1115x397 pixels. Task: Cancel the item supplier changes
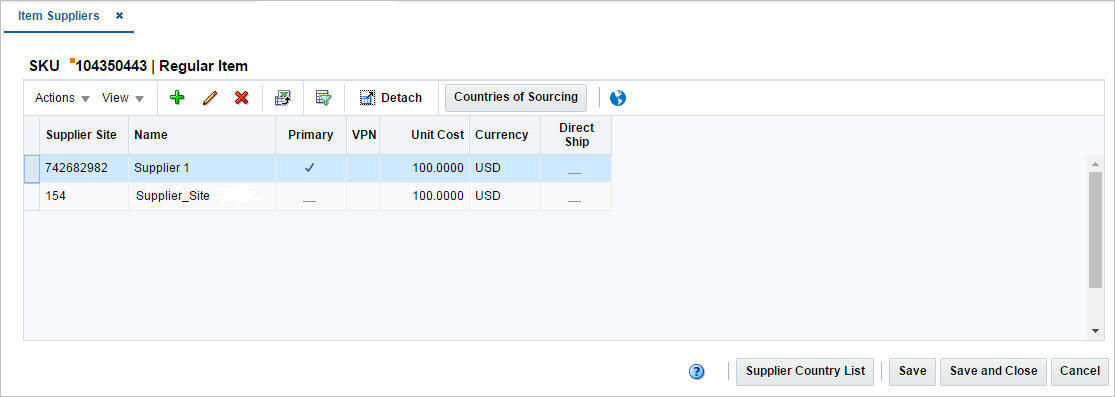[x=1079, y=371]
